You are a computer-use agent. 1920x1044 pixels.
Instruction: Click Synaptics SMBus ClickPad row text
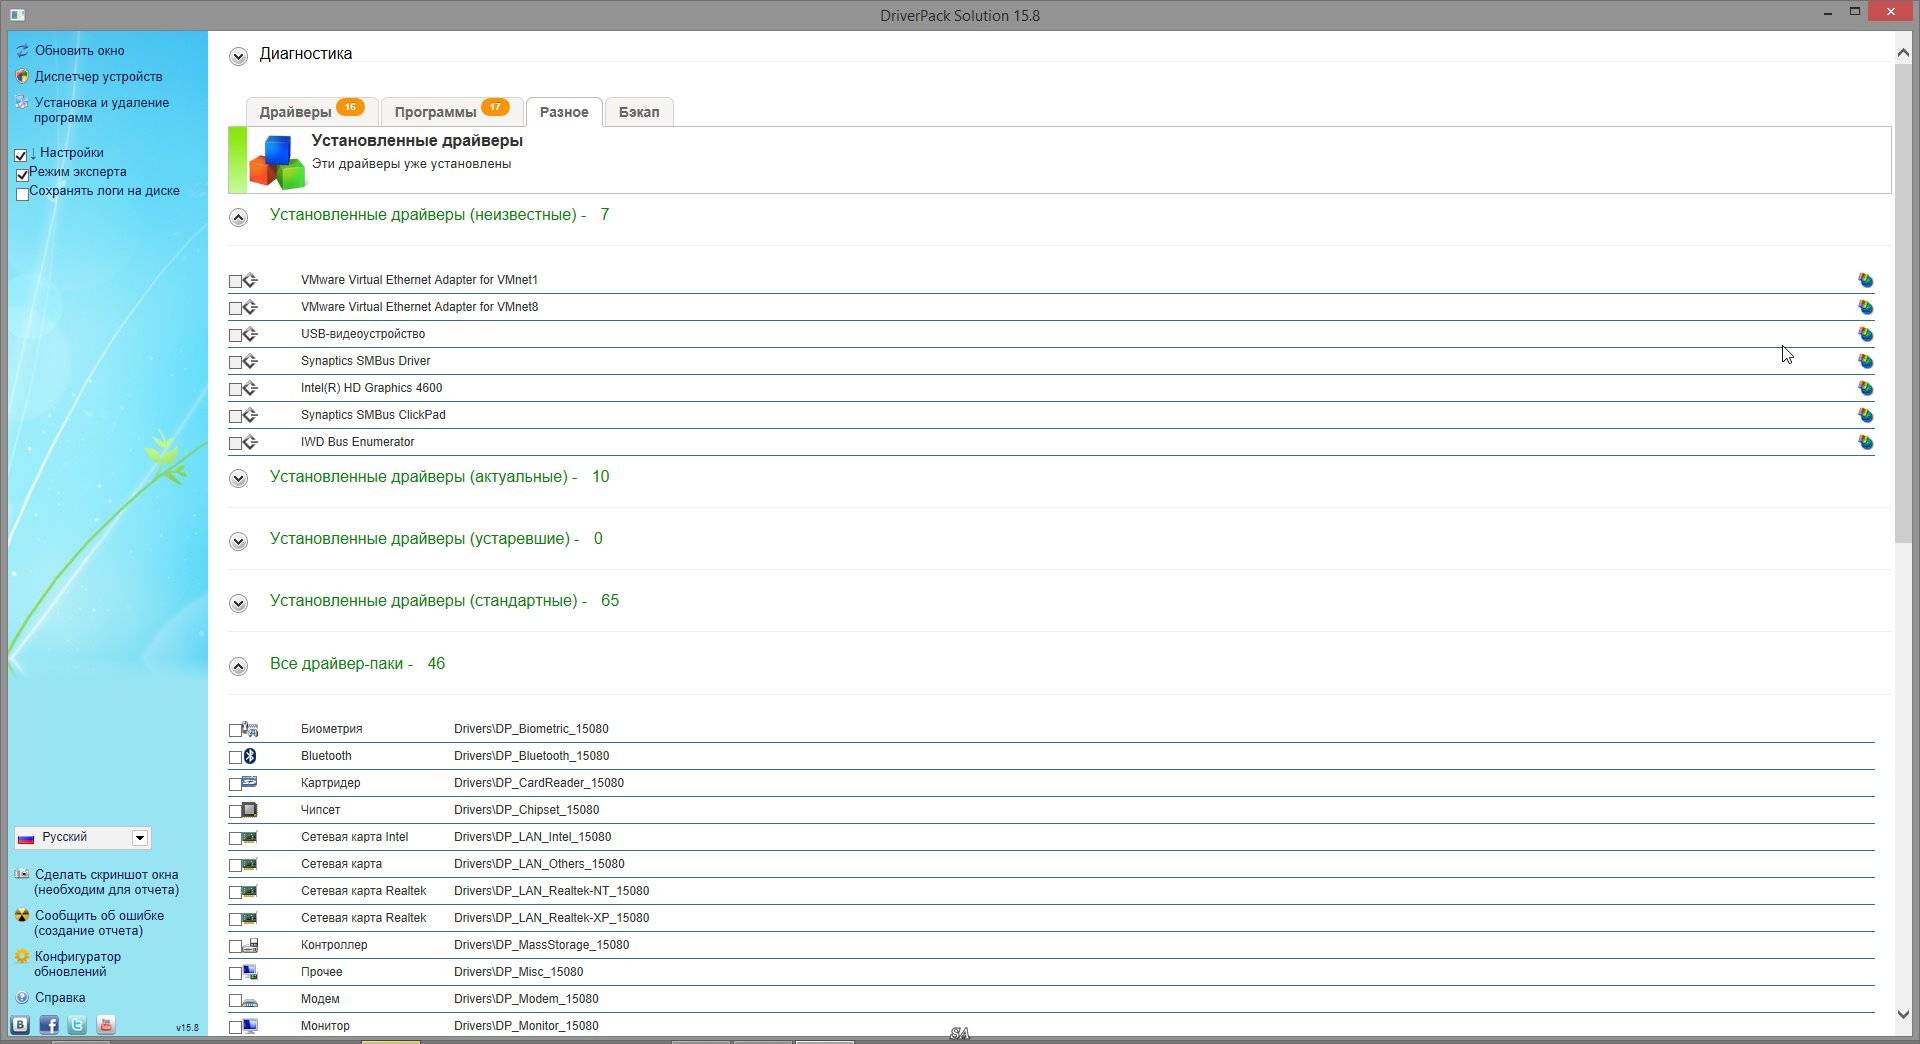pyautogui.click(x=373, y=415)
